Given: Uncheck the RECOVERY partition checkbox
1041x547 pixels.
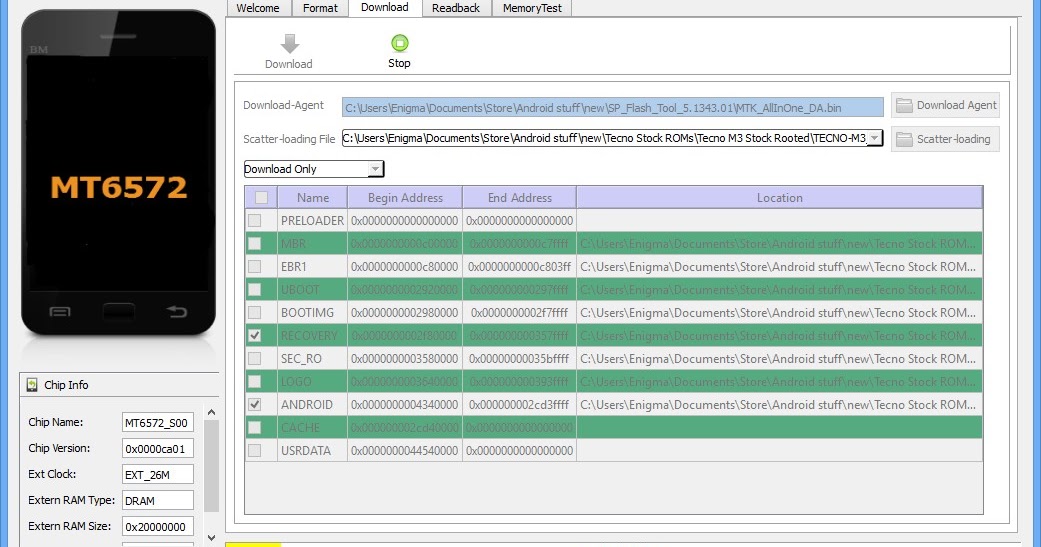Looking at the screenshot, I should click(x=254, y=335).
